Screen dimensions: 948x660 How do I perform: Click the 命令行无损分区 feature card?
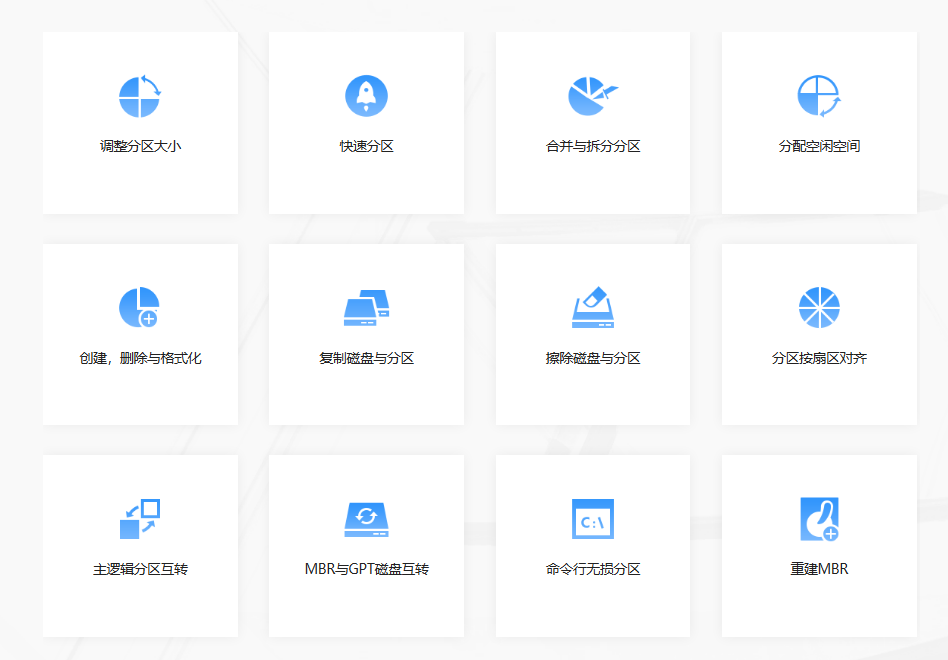click(592, 545)
